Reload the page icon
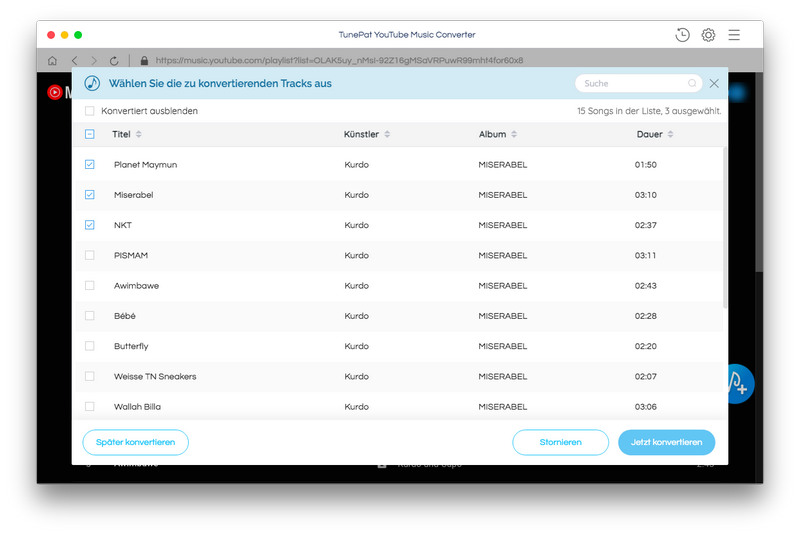Image resolution: width=800 pixels, height=536 pixels. tap(114, 61)
